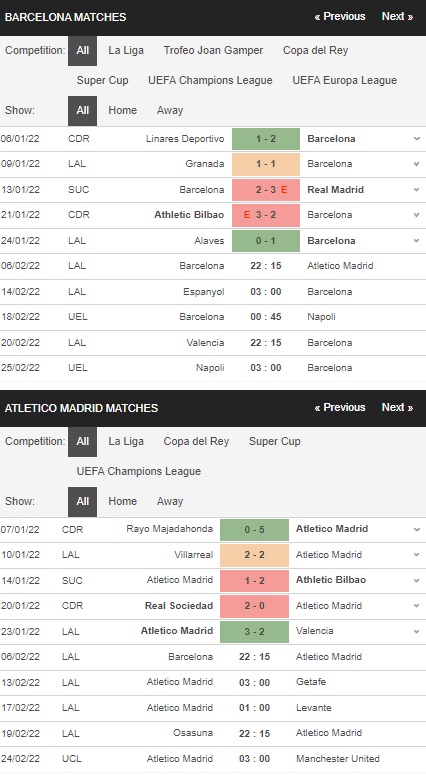Image resolution: width=426 pixels, height=781 pixels.
Task: Show only Barcelona Away matches
Action: point(170,111)
